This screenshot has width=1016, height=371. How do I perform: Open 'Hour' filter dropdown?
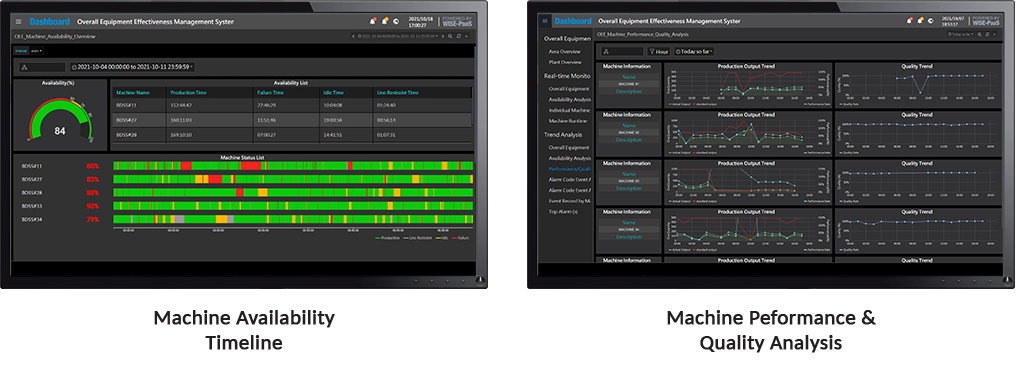658,51
